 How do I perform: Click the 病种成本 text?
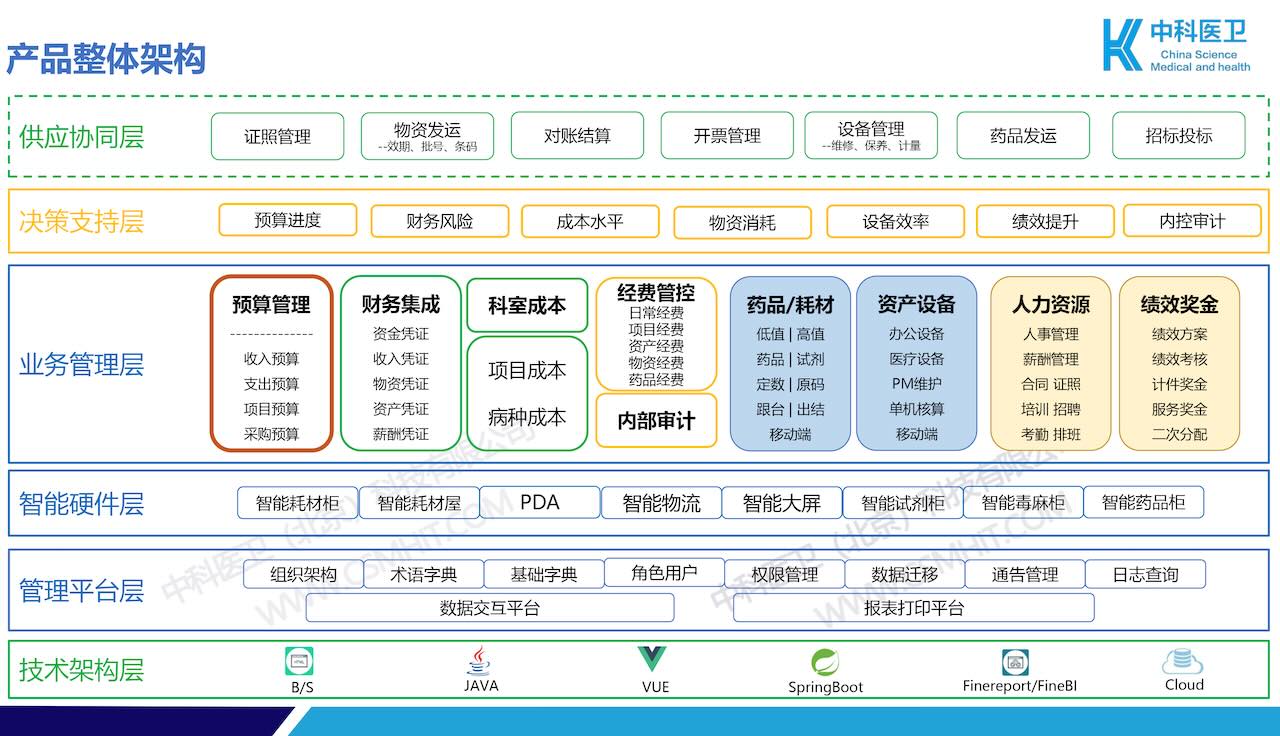pos(527,417)
